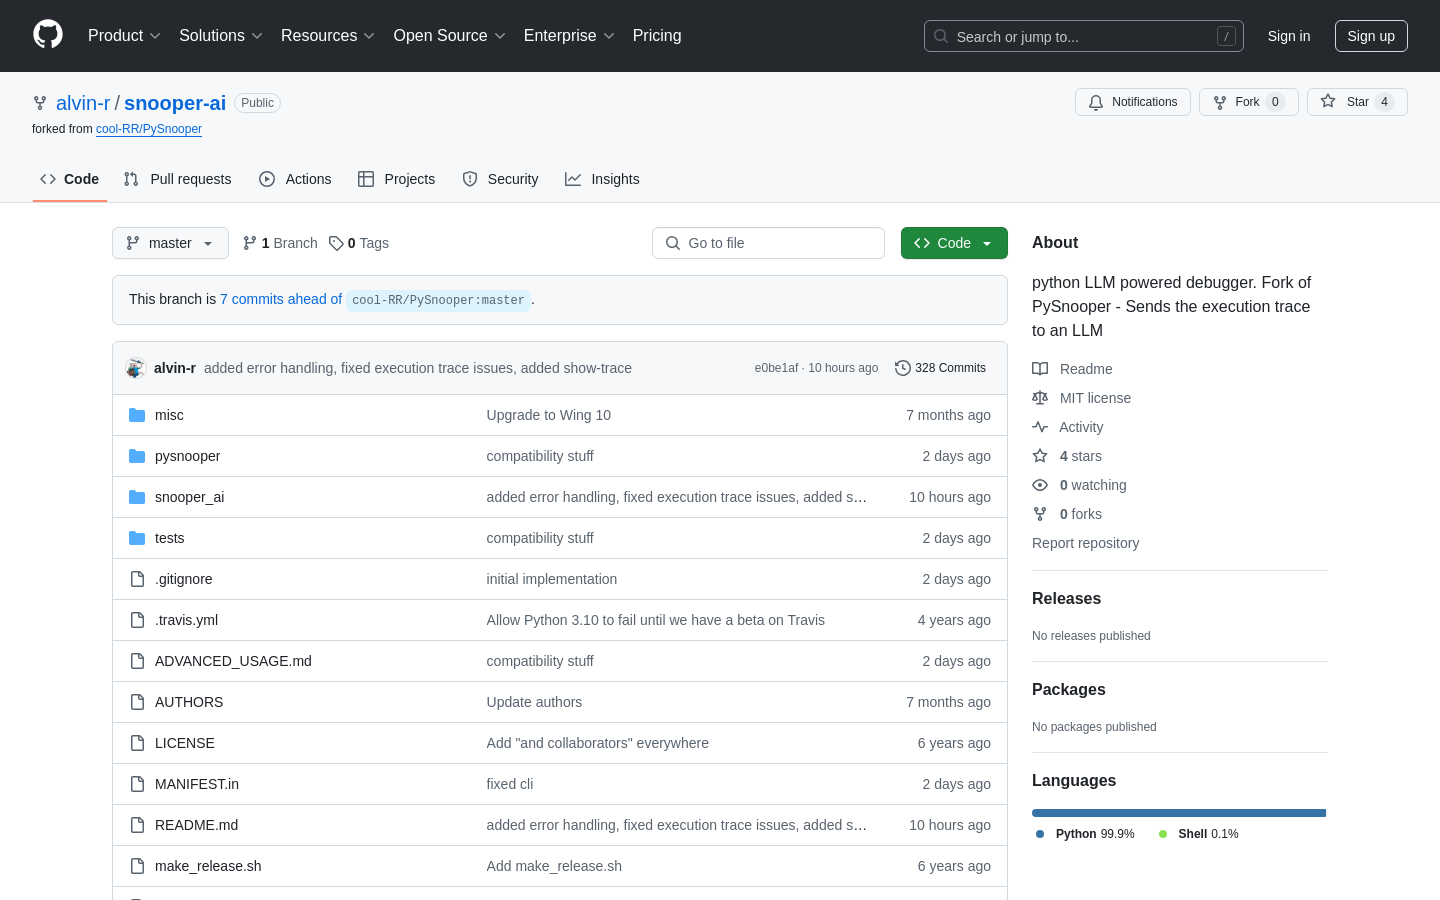Screen dimensions: 1440x900
Task: Open the AUTHORS file
Action: click(189, 702)
